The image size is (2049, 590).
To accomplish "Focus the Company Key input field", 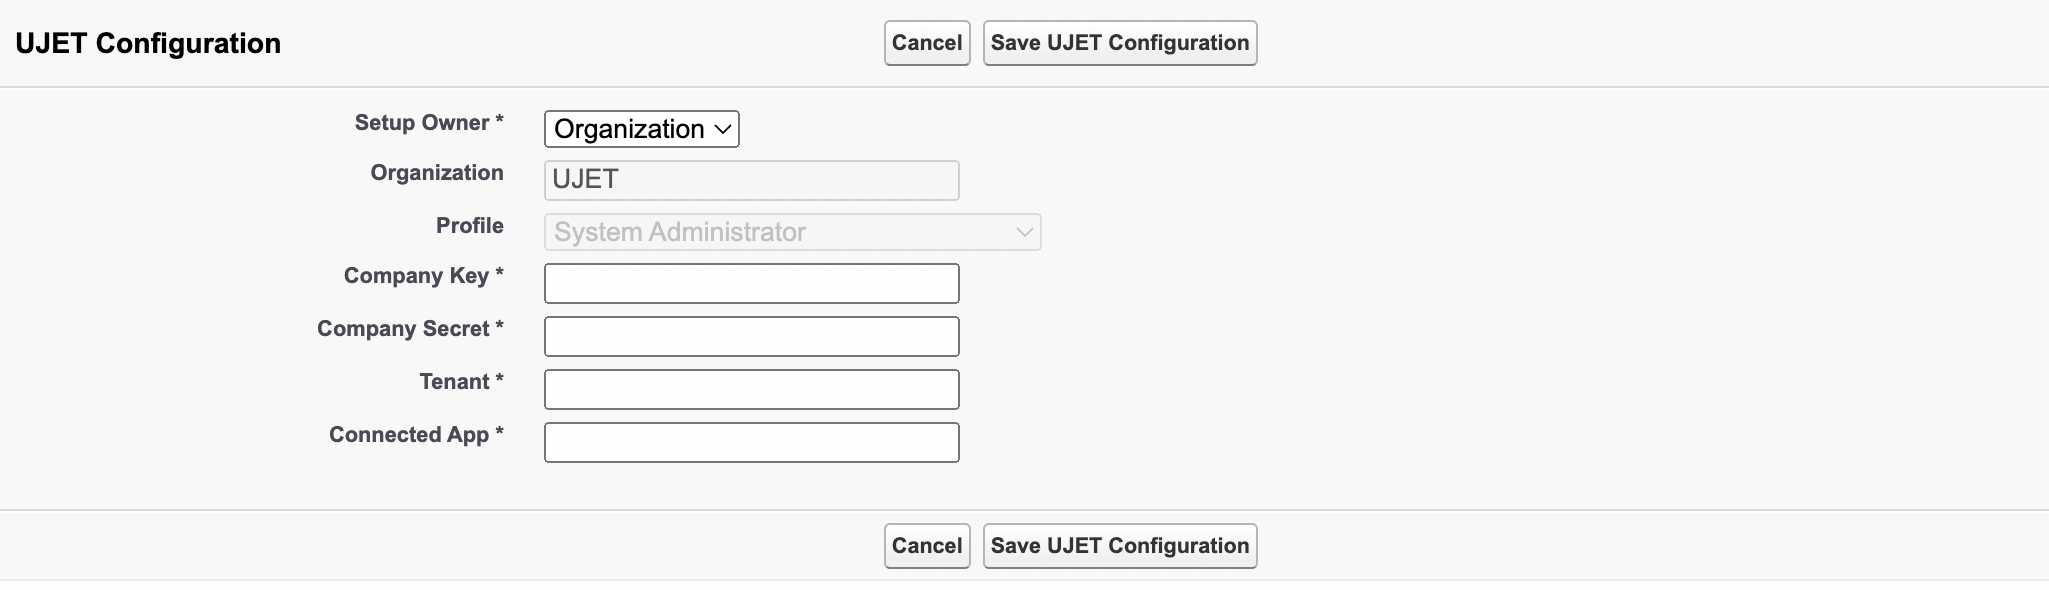I will [751, 283].
